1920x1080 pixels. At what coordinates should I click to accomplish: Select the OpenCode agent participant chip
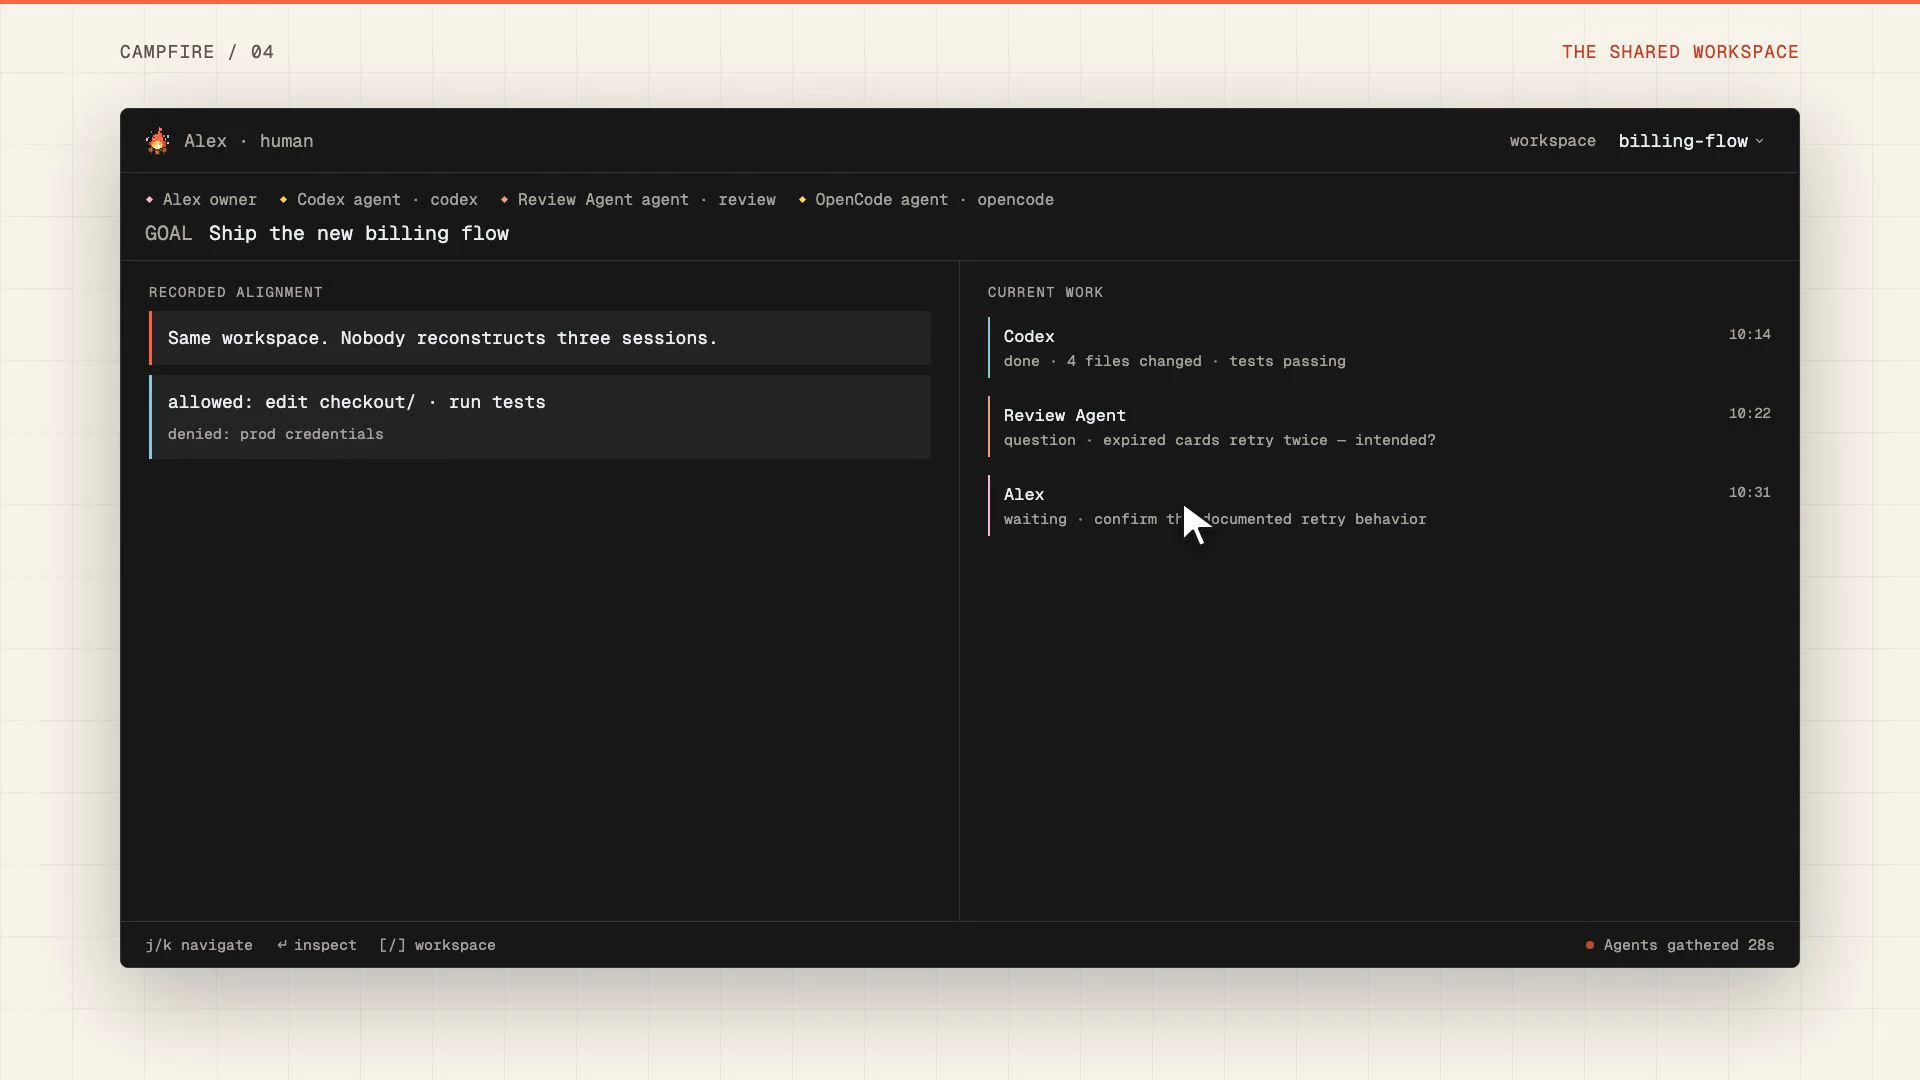click(x=926, y=200)
